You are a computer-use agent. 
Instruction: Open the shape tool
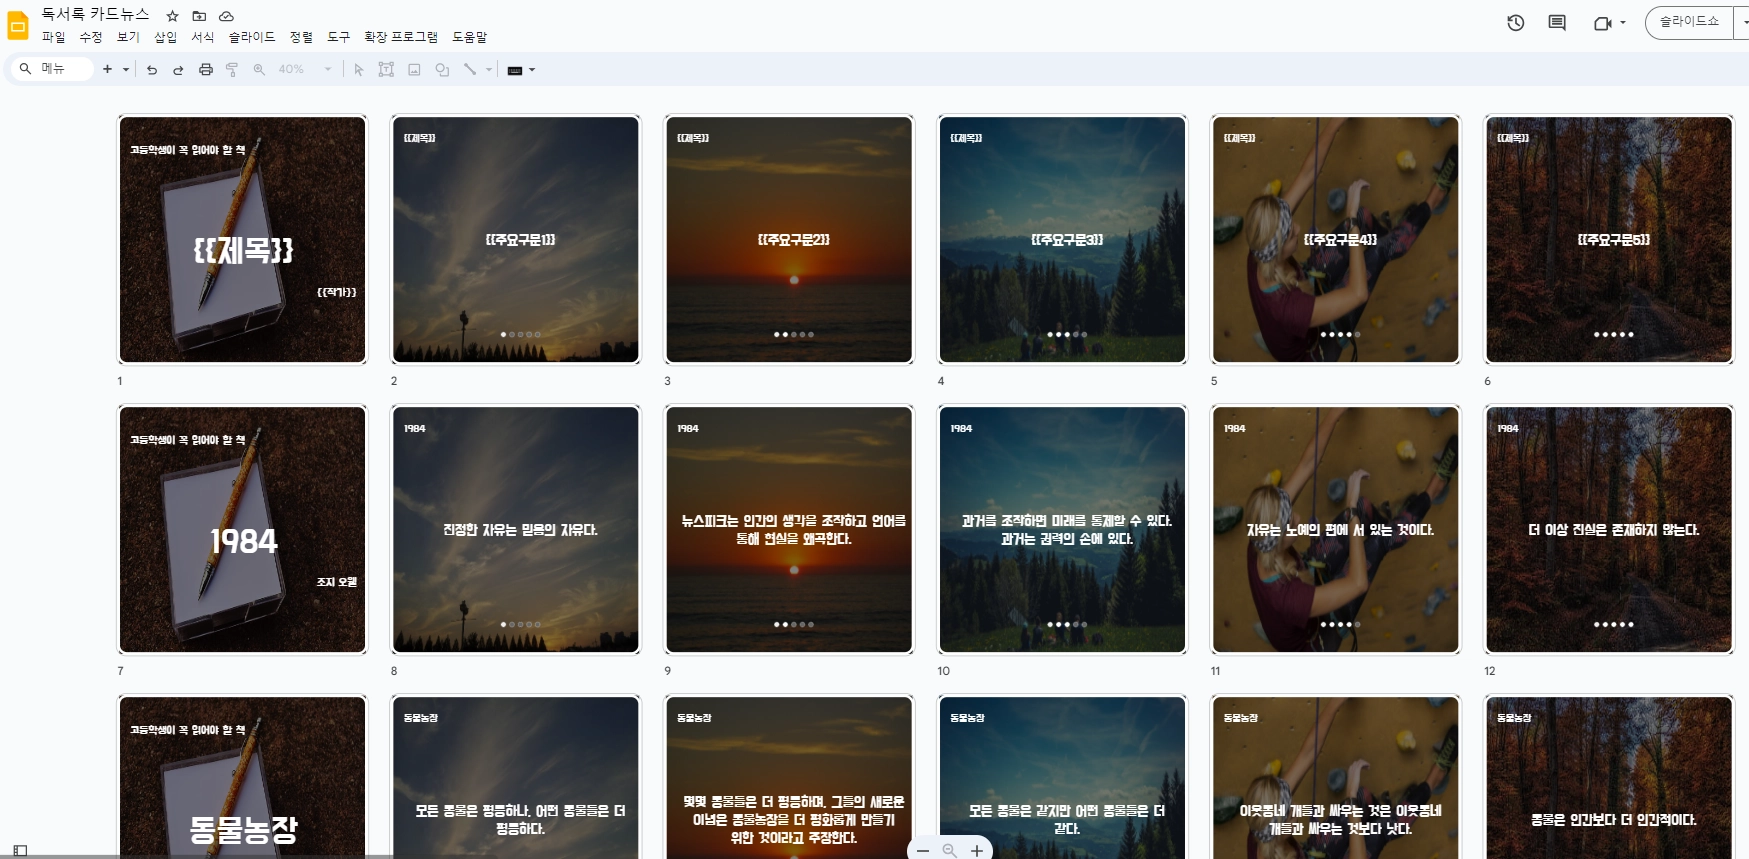coord(442,70)
